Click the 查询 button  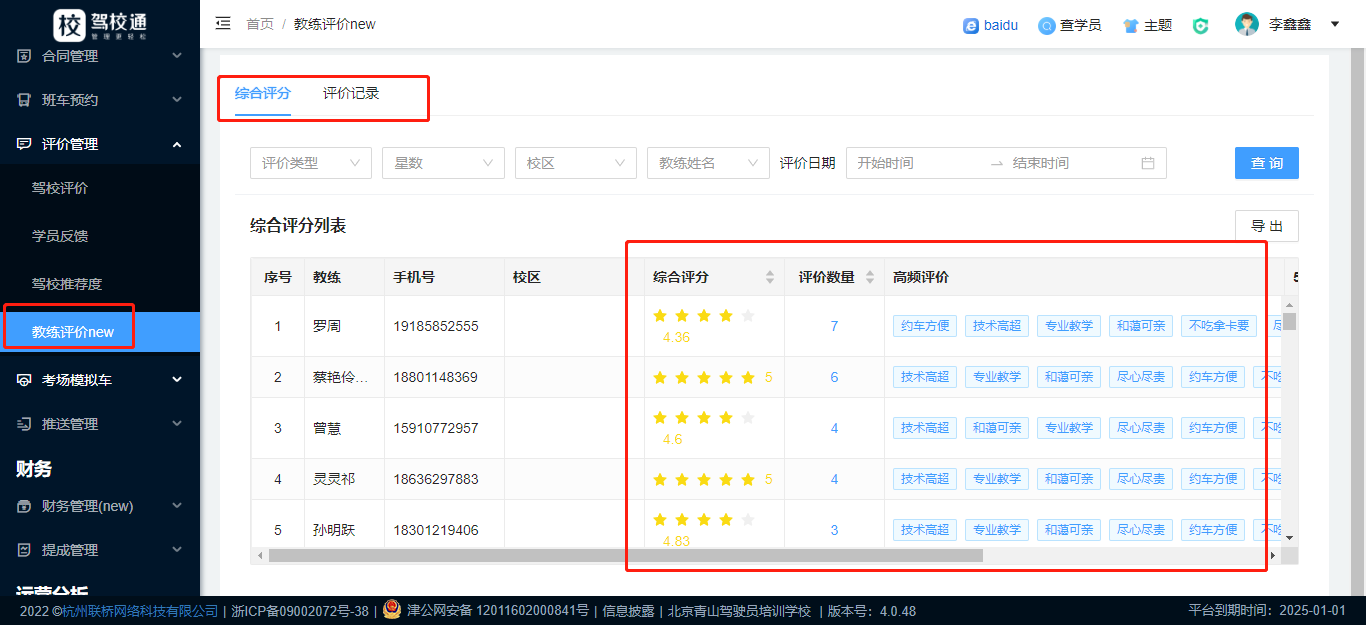1267,163
